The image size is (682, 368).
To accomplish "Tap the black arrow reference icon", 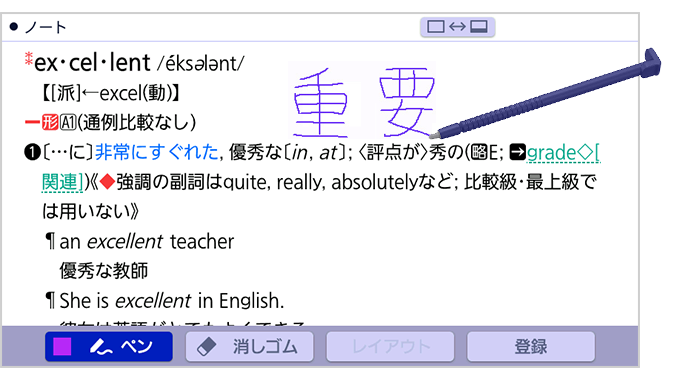I will pos(518,152).
